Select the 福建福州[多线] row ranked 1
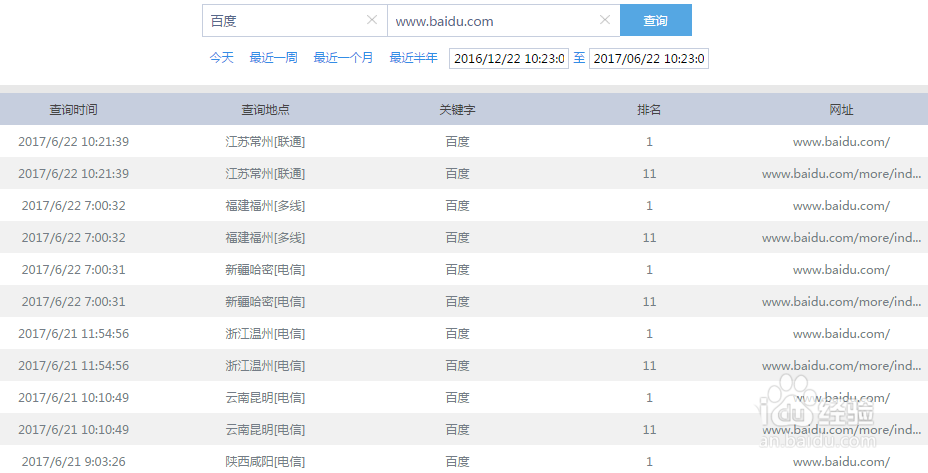This screenshot has height=473, width=928. point(265,206)
